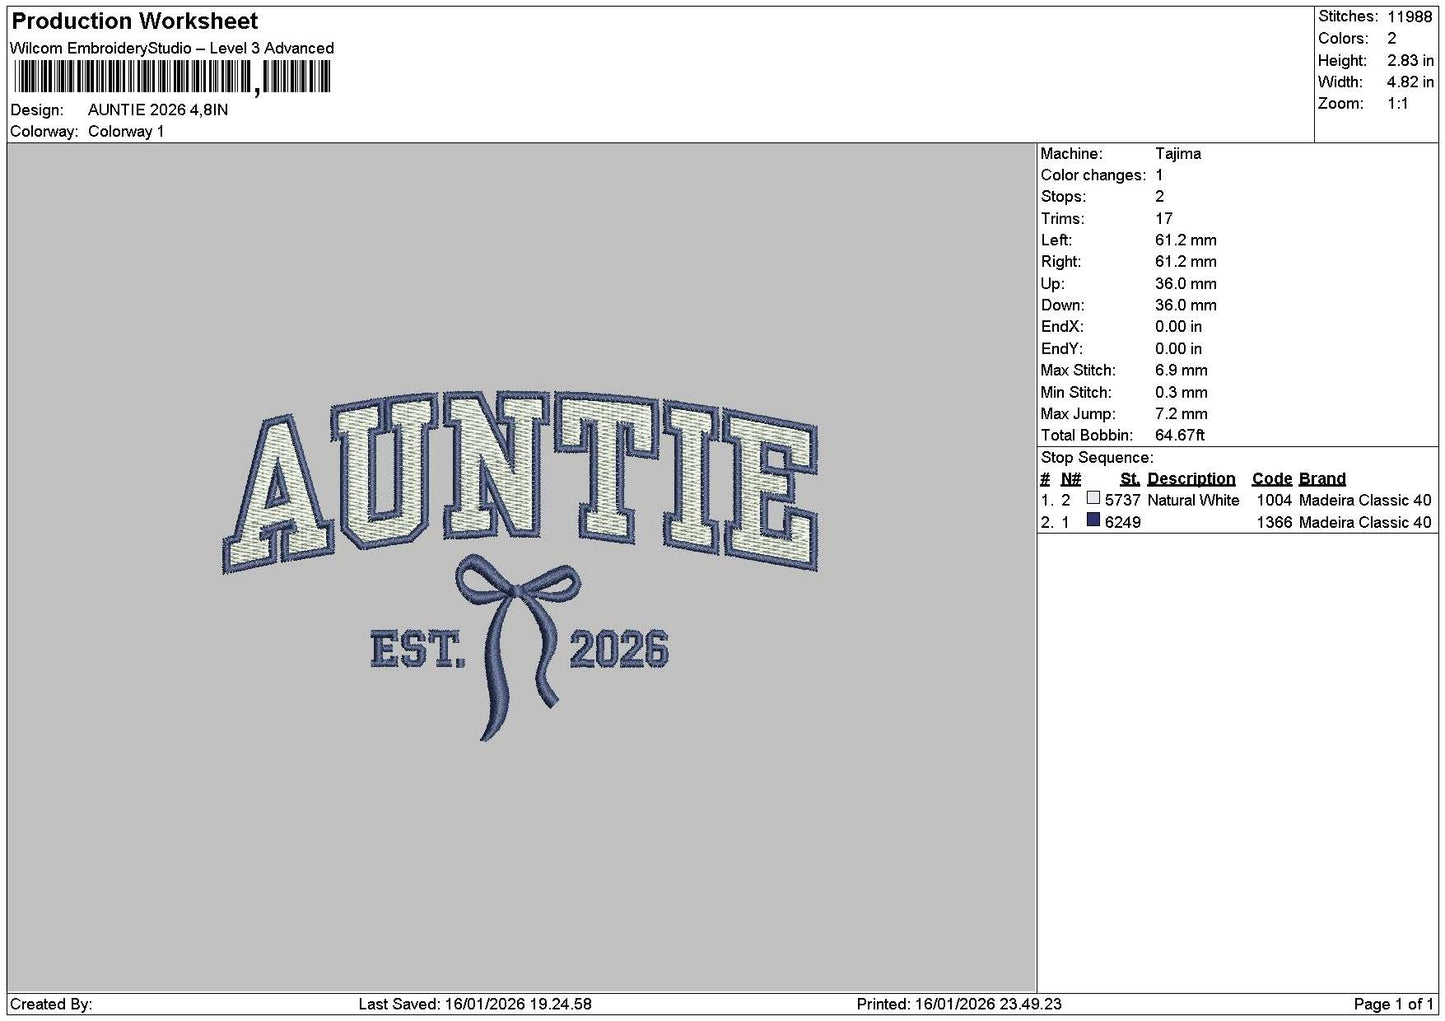Click the Colors value 2 in the header
This screenshot has height=1021, width=1445.
(x=1391, y=39)
